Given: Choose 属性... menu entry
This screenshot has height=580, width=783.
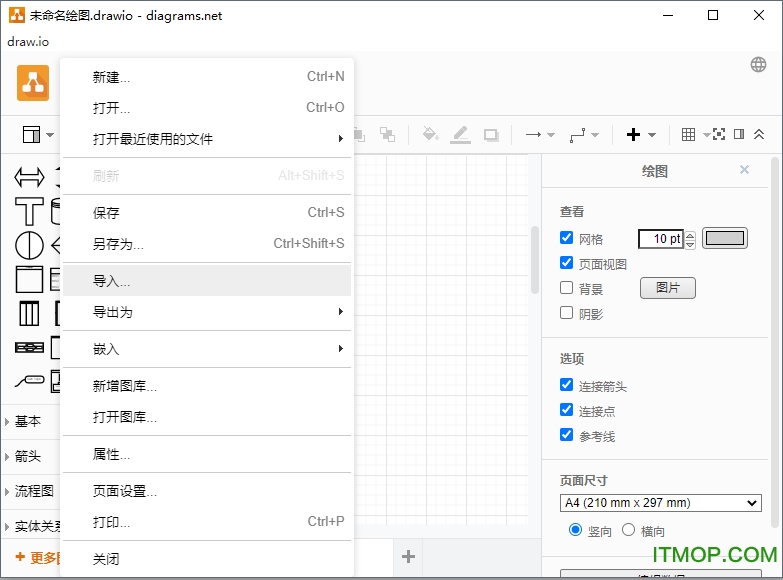Looking at the screenshot, I should coord(207,454).
